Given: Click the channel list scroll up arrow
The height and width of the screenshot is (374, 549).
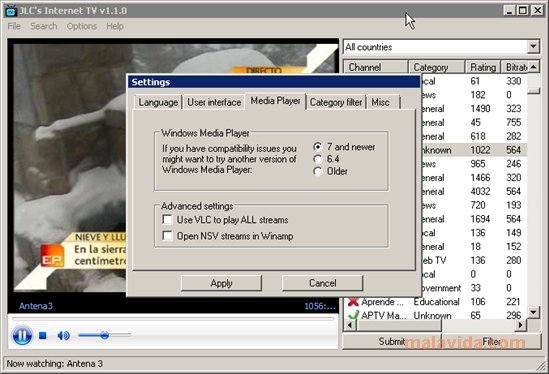Looking at the screenshot, I should pos(533,67).
